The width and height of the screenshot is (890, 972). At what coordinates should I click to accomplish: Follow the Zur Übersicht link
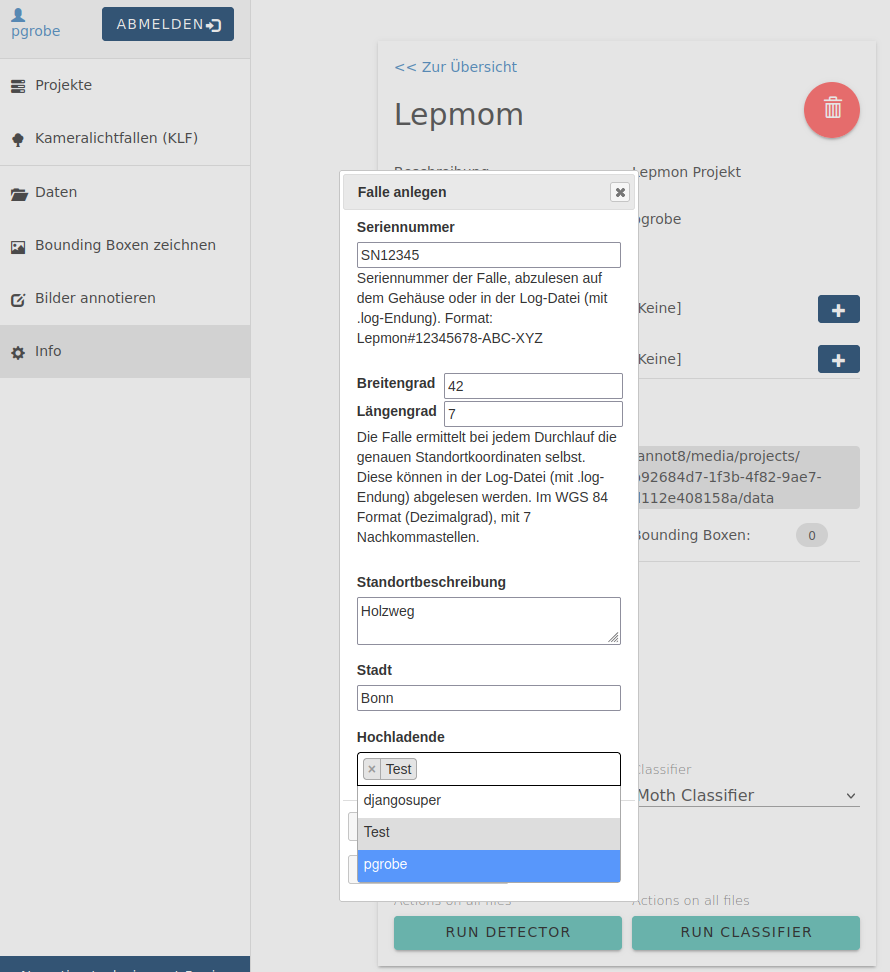pyautogui.click(x=456, y=67)
